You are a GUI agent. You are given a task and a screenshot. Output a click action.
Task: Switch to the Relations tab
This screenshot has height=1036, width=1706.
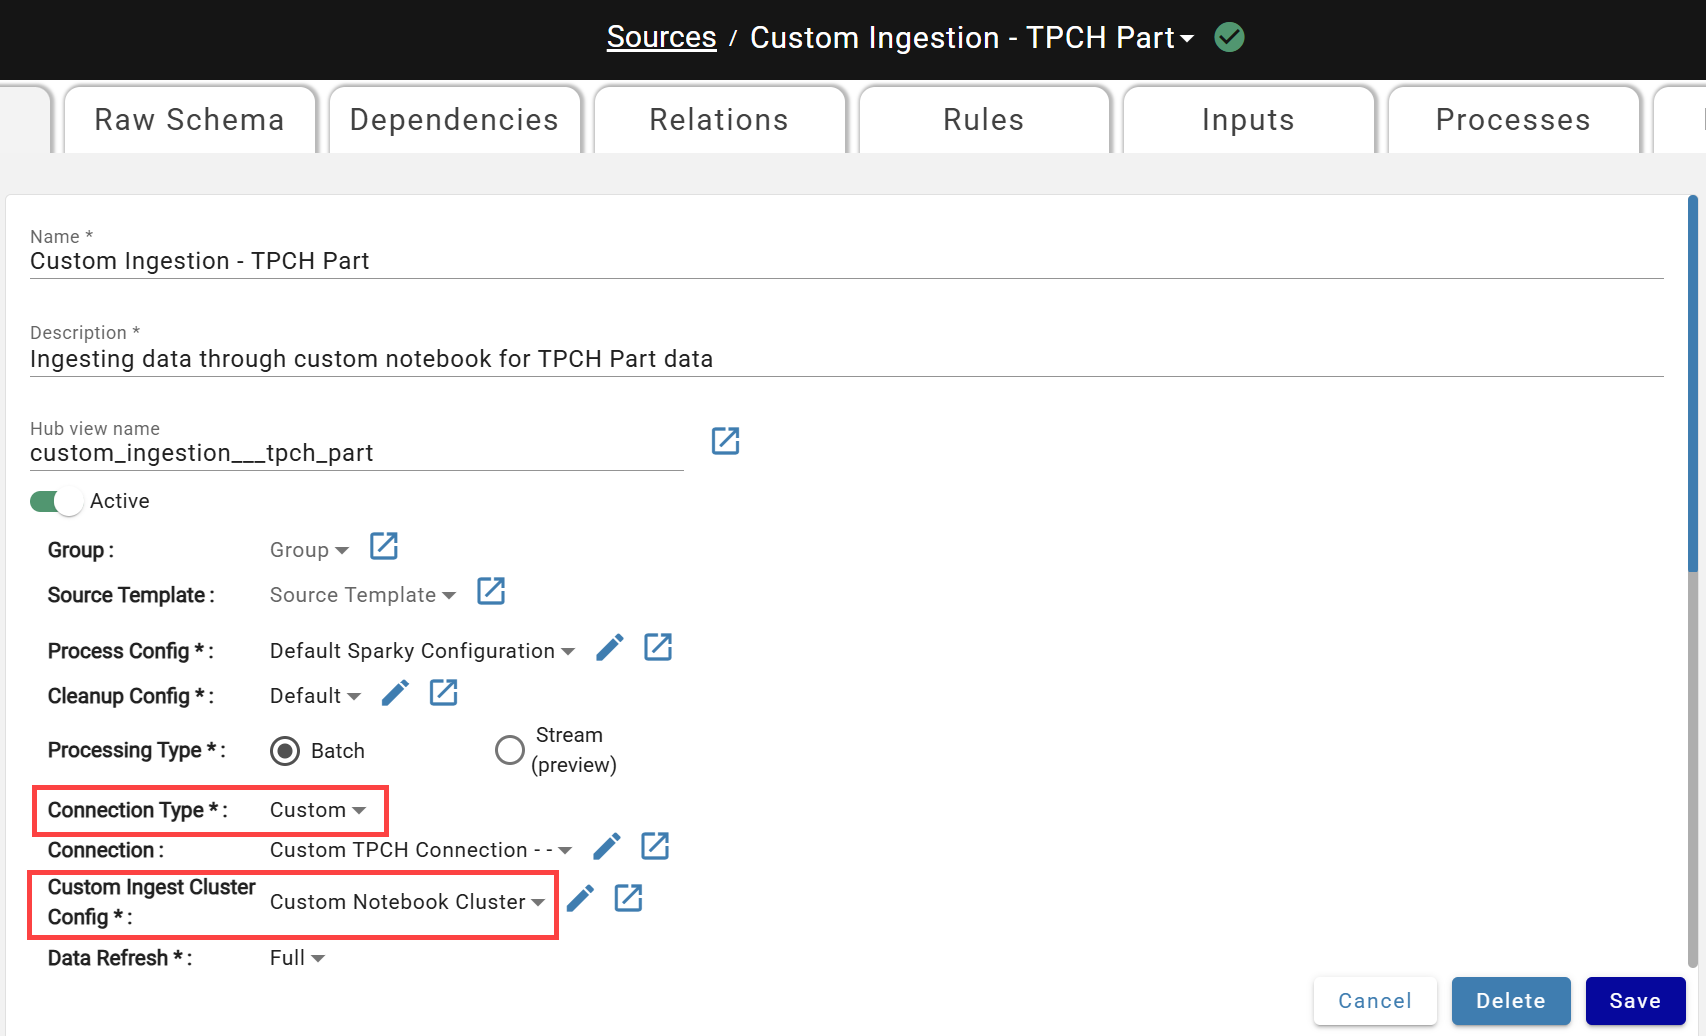tap(719, 119)
